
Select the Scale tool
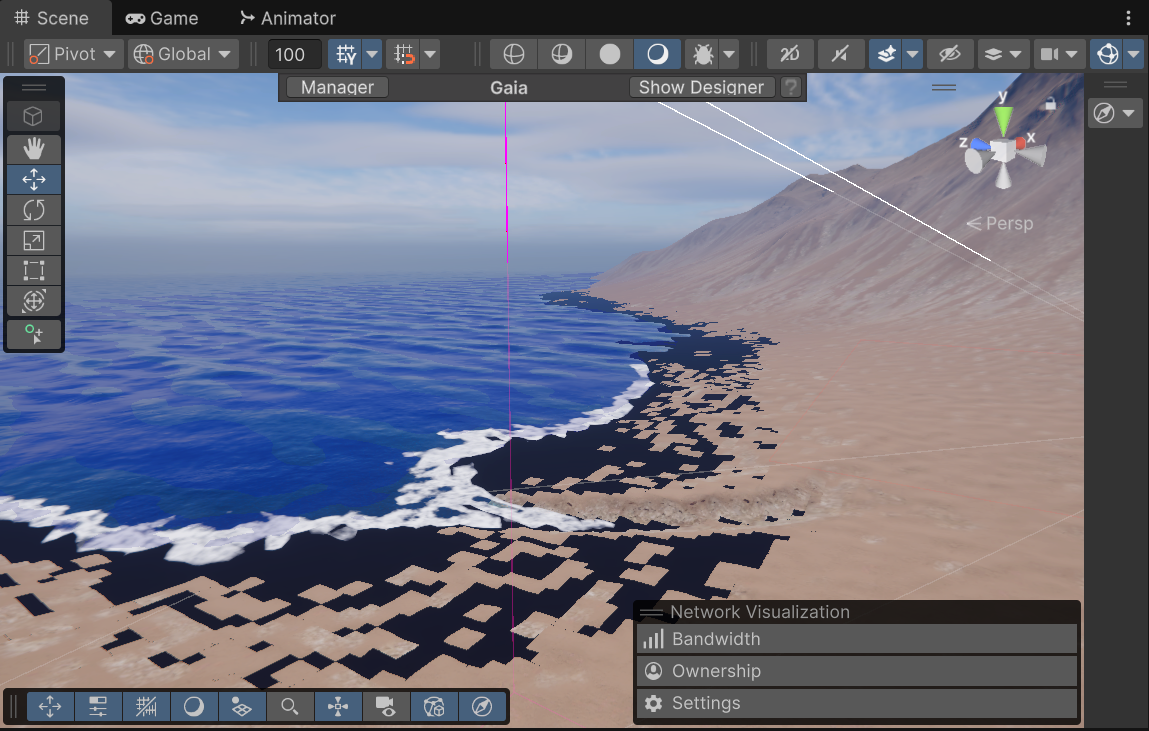(33, 240)
